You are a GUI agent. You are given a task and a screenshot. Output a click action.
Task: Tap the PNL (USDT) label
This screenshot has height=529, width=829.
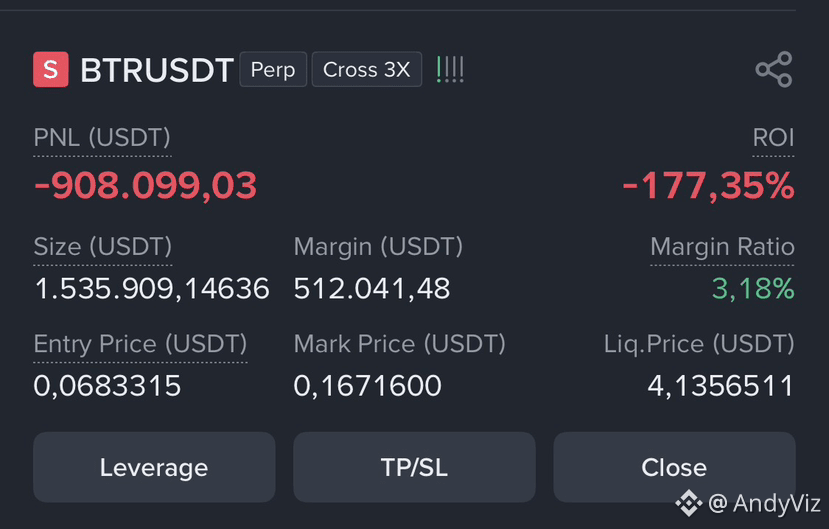pyautogui.click(x=102, y=138)
